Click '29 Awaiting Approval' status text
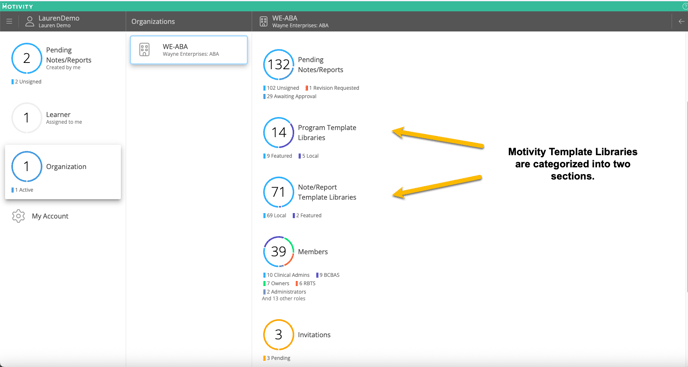 (x=290, y=96)
